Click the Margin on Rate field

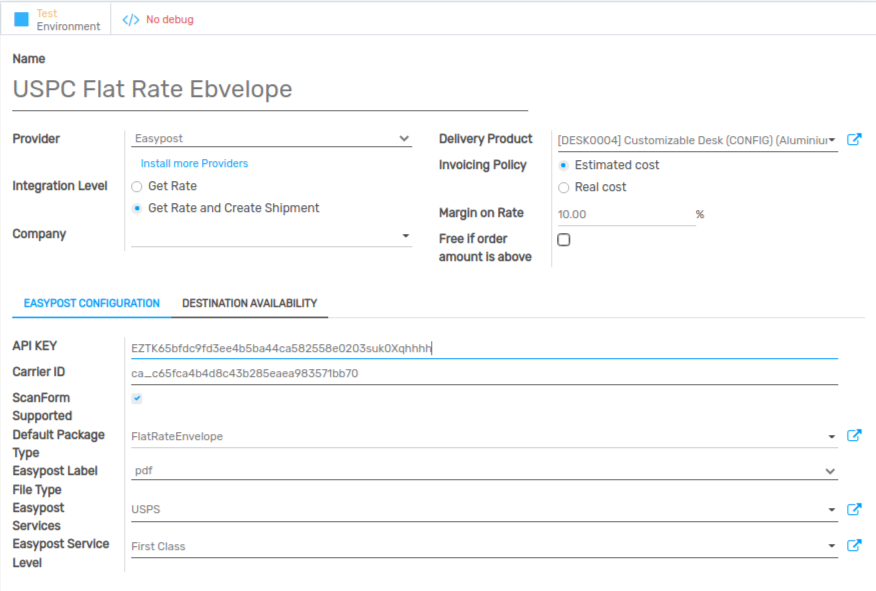tap(624, 214)
